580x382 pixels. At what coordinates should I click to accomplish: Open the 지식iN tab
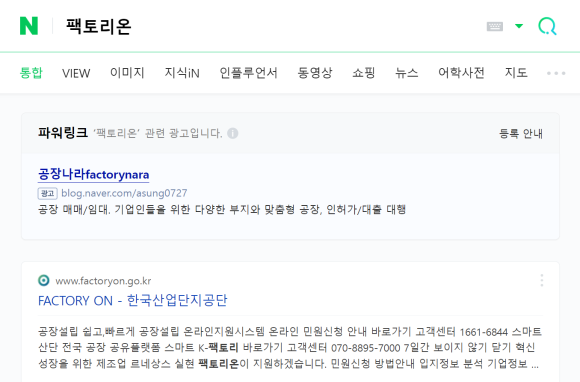click(x=182, y=72)
